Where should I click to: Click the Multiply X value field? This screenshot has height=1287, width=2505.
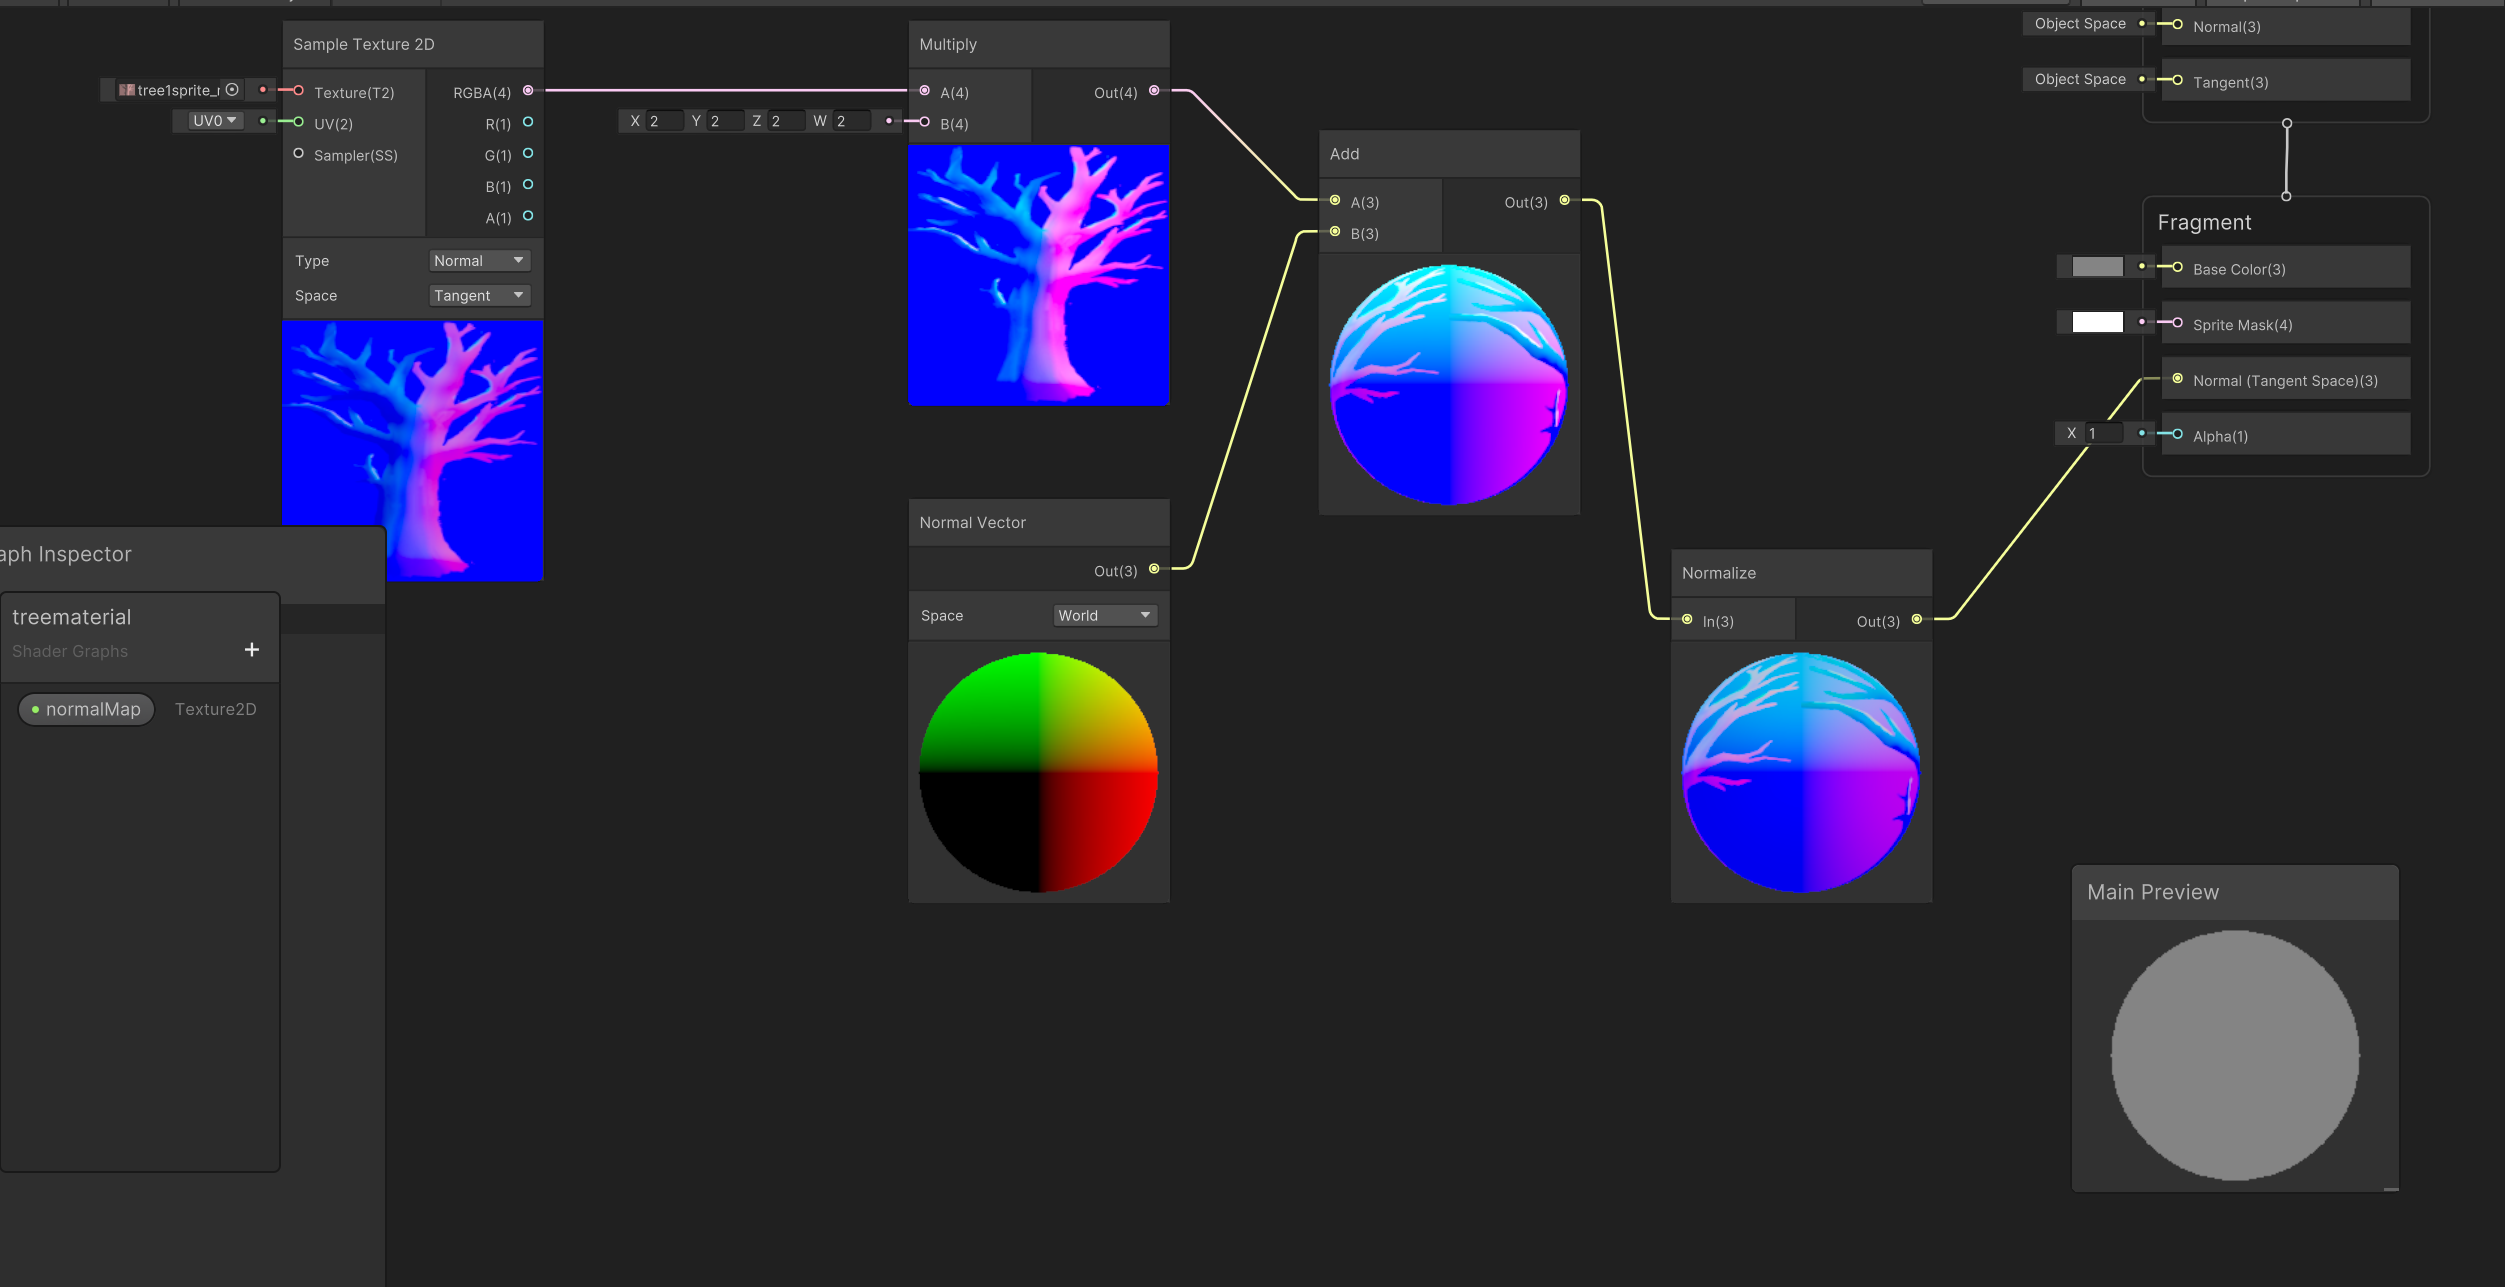665,121
